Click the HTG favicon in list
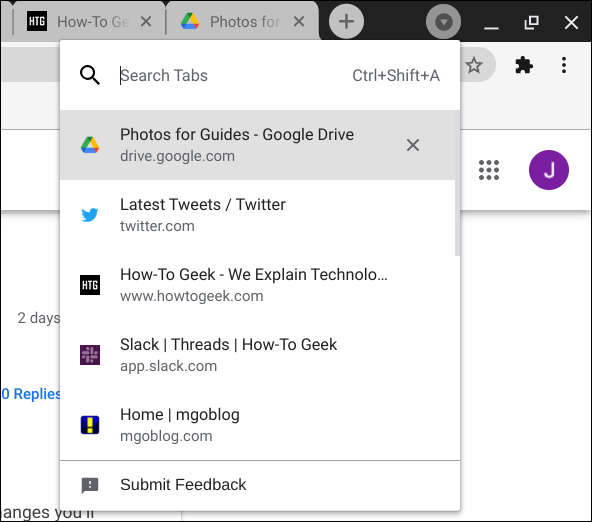This screenshot has width=592, height=522. click(x=90, y=285)
